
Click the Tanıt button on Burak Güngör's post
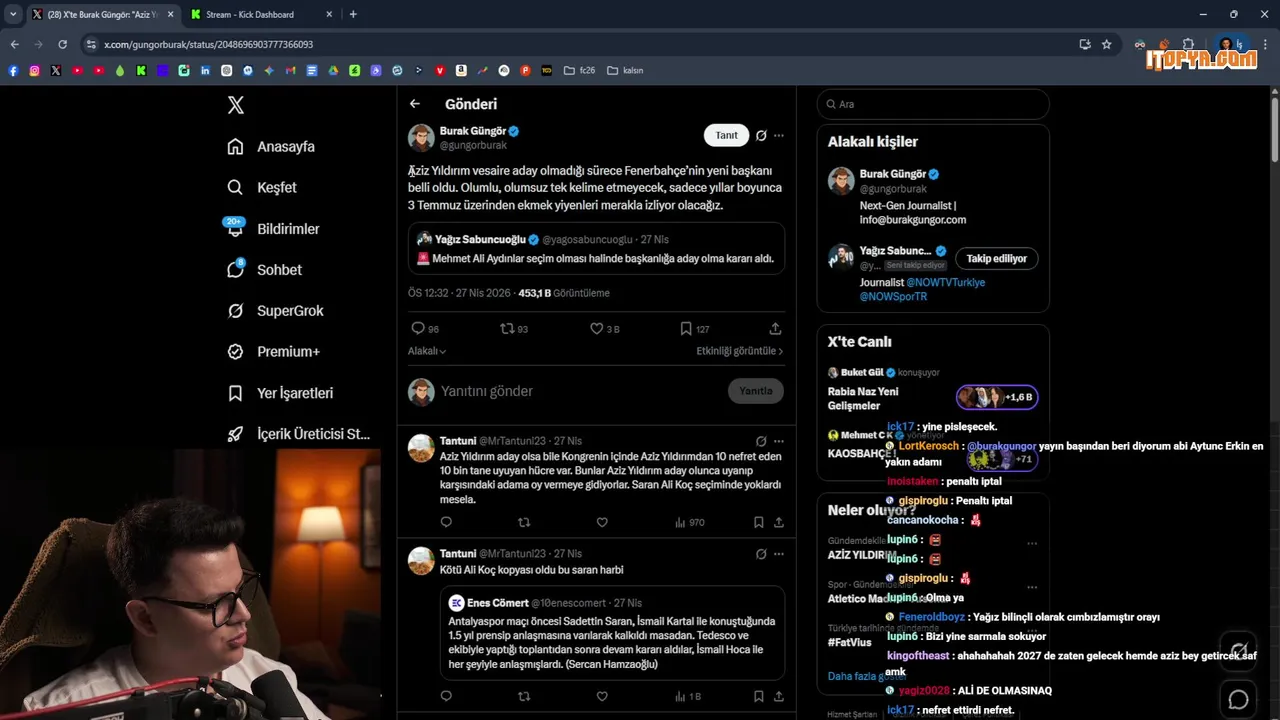pos(726,135)
